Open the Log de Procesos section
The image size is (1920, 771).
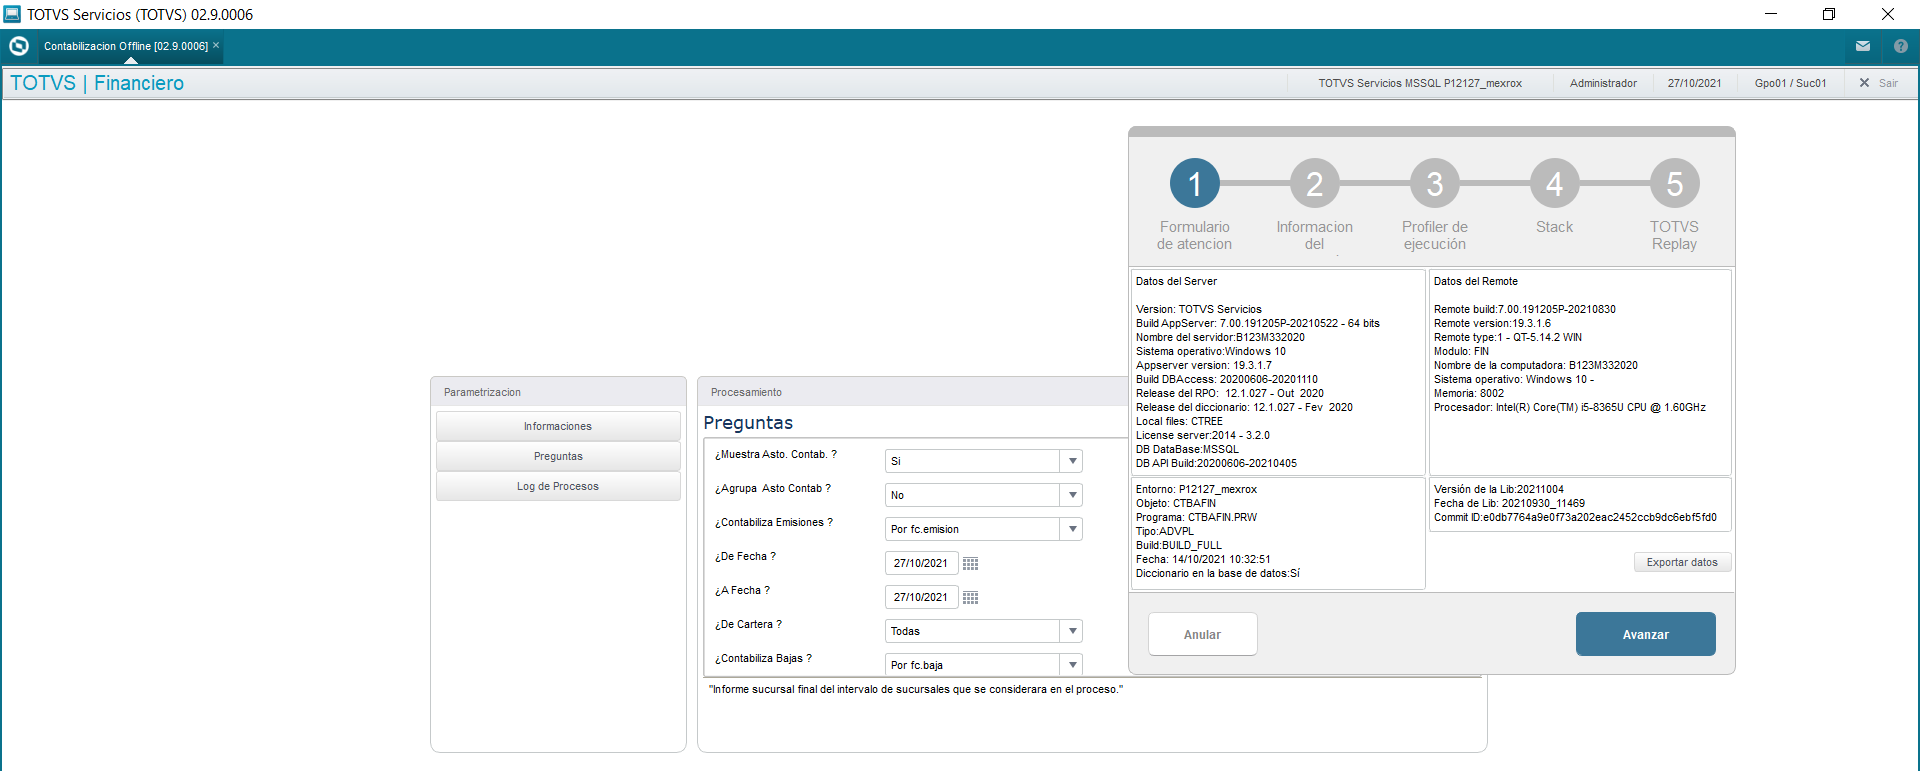click(x=558, y=486)
